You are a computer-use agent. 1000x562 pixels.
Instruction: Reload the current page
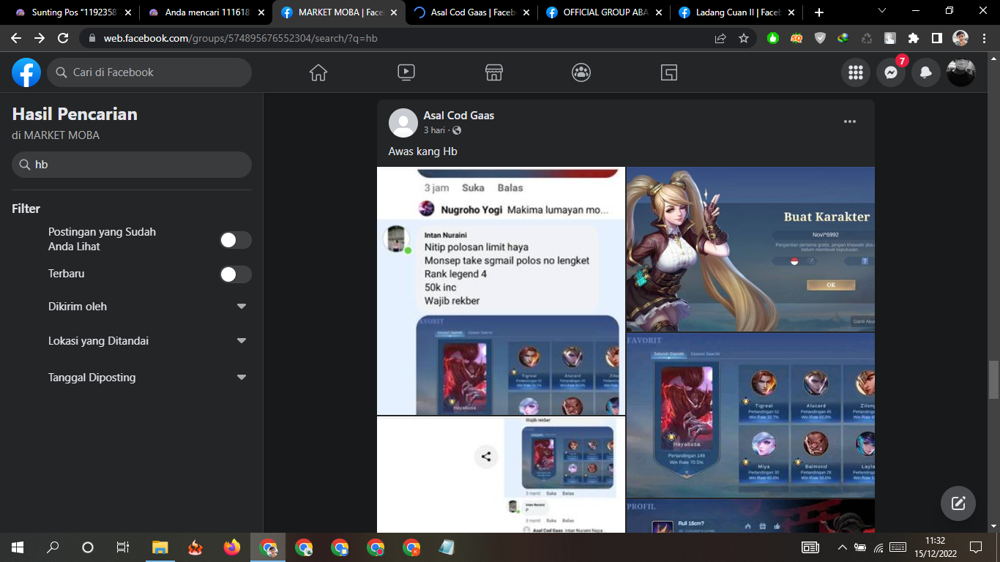62,38
